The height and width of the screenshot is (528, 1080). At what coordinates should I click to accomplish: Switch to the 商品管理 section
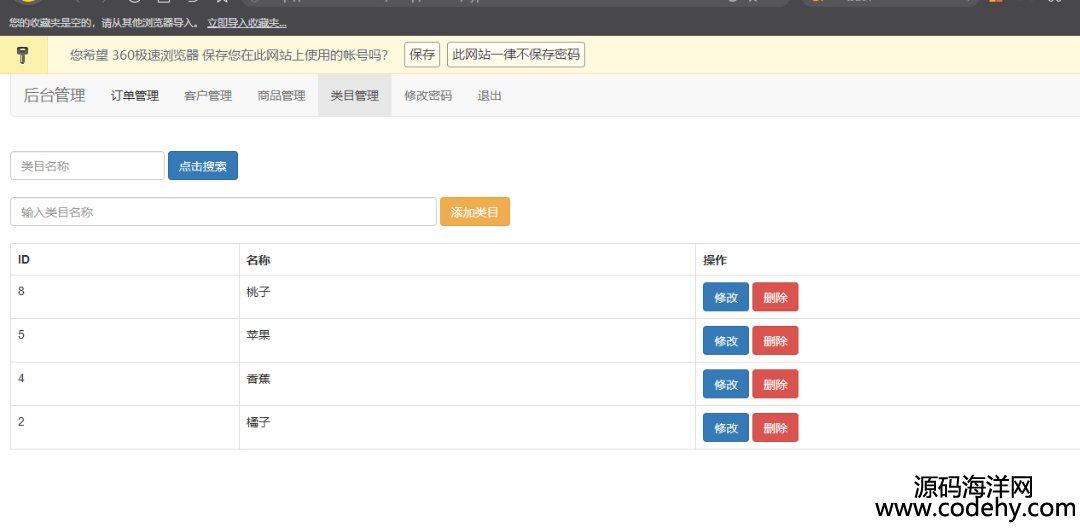coord(281,96)
